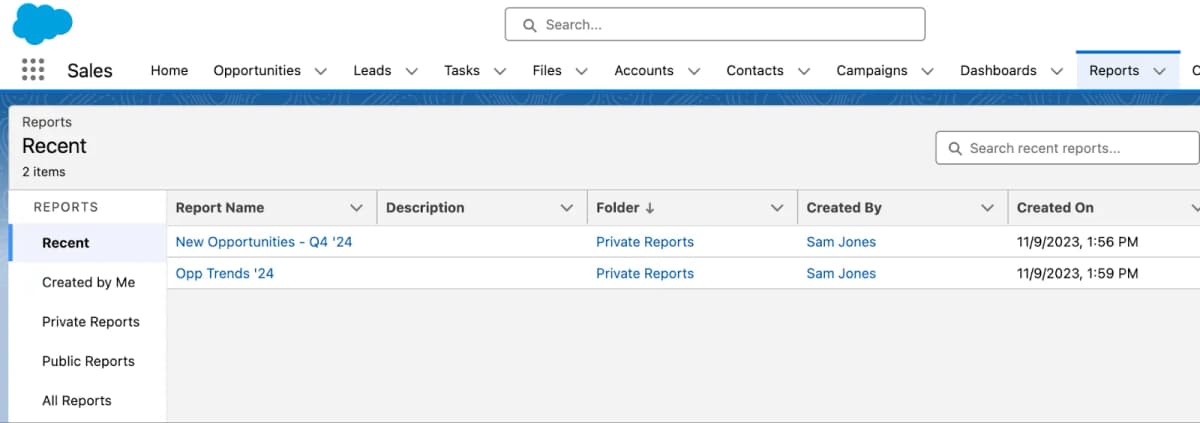
Task: Open the Opportunities tab
Action: click(257, 70)
